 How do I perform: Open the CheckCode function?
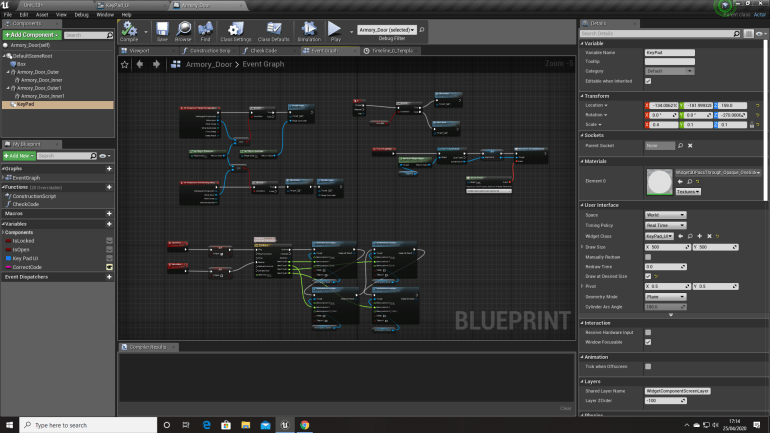pyautogui.click(x=26, y=204)
